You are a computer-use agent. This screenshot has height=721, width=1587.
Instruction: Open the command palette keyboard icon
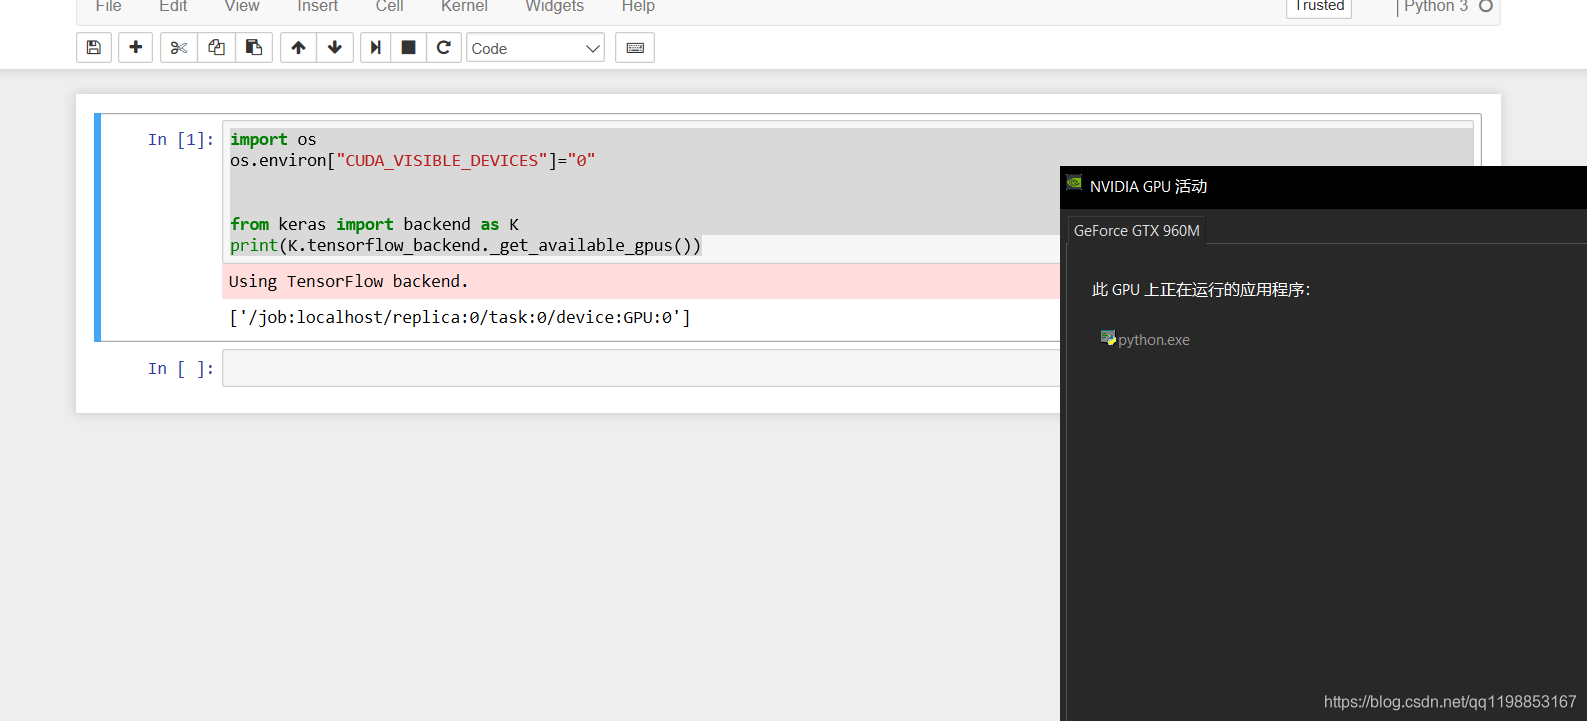coord(635,48)
